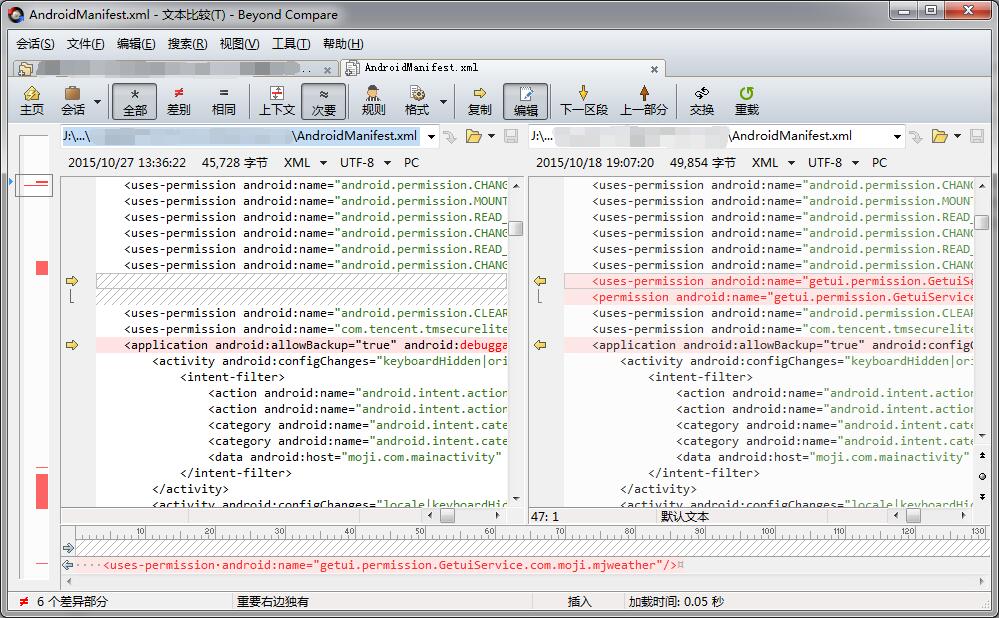Click the left save file icon
Screen dimensions: 999x618
click(511, 136)
